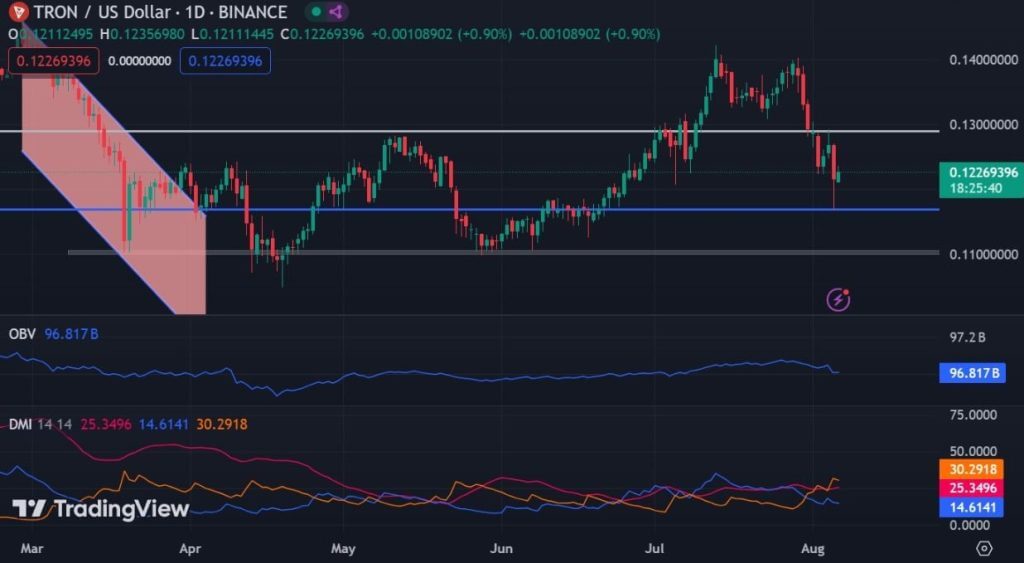Click the Mar time axis label
1024x563 pixels.
32,549
